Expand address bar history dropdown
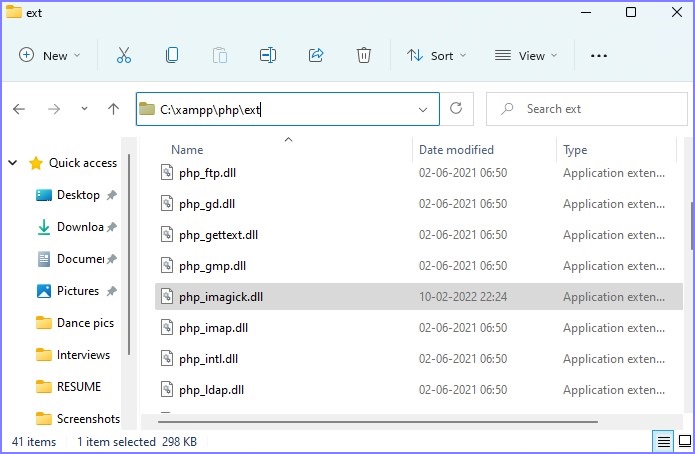 click(422, 109)
